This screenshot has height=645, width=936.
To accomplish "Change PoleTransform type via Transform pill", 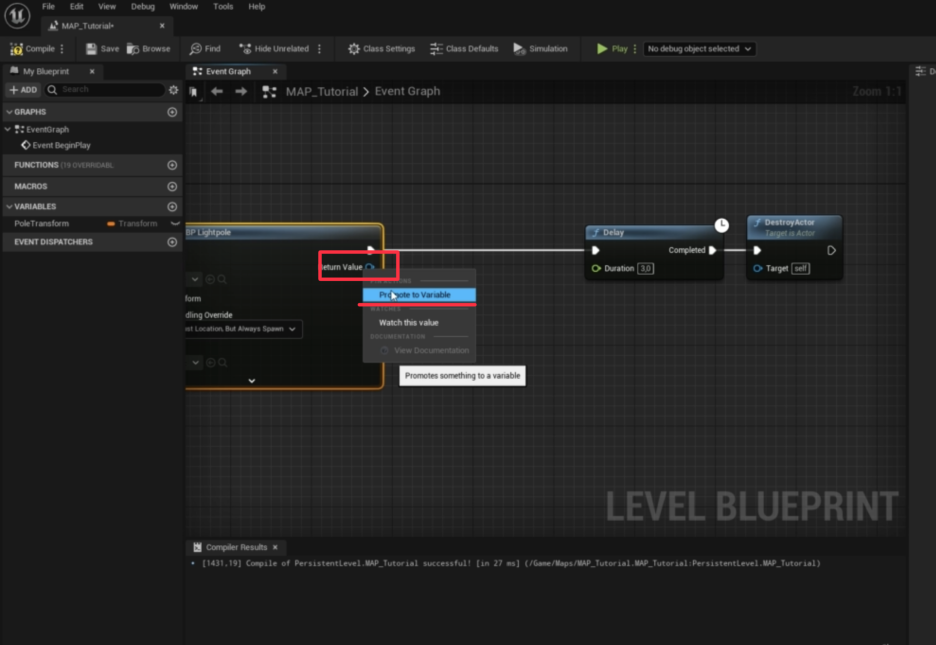I will tap(132, 223).
